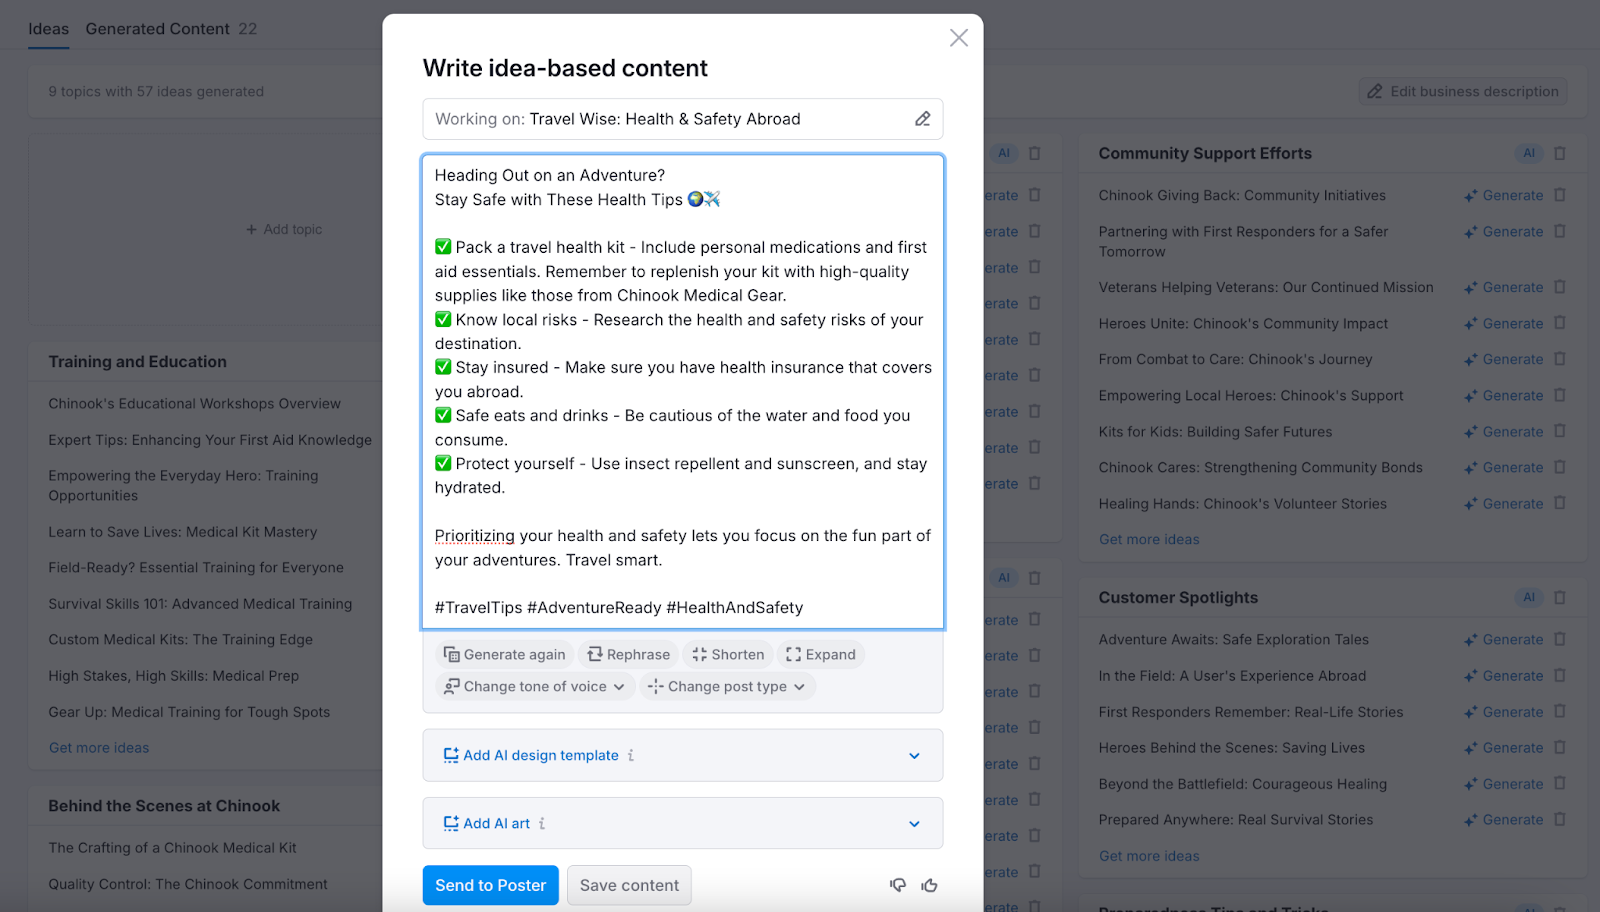
Task: Toggle AI badge on Community Support Efforts
Action: click(x=1528, y=153)
